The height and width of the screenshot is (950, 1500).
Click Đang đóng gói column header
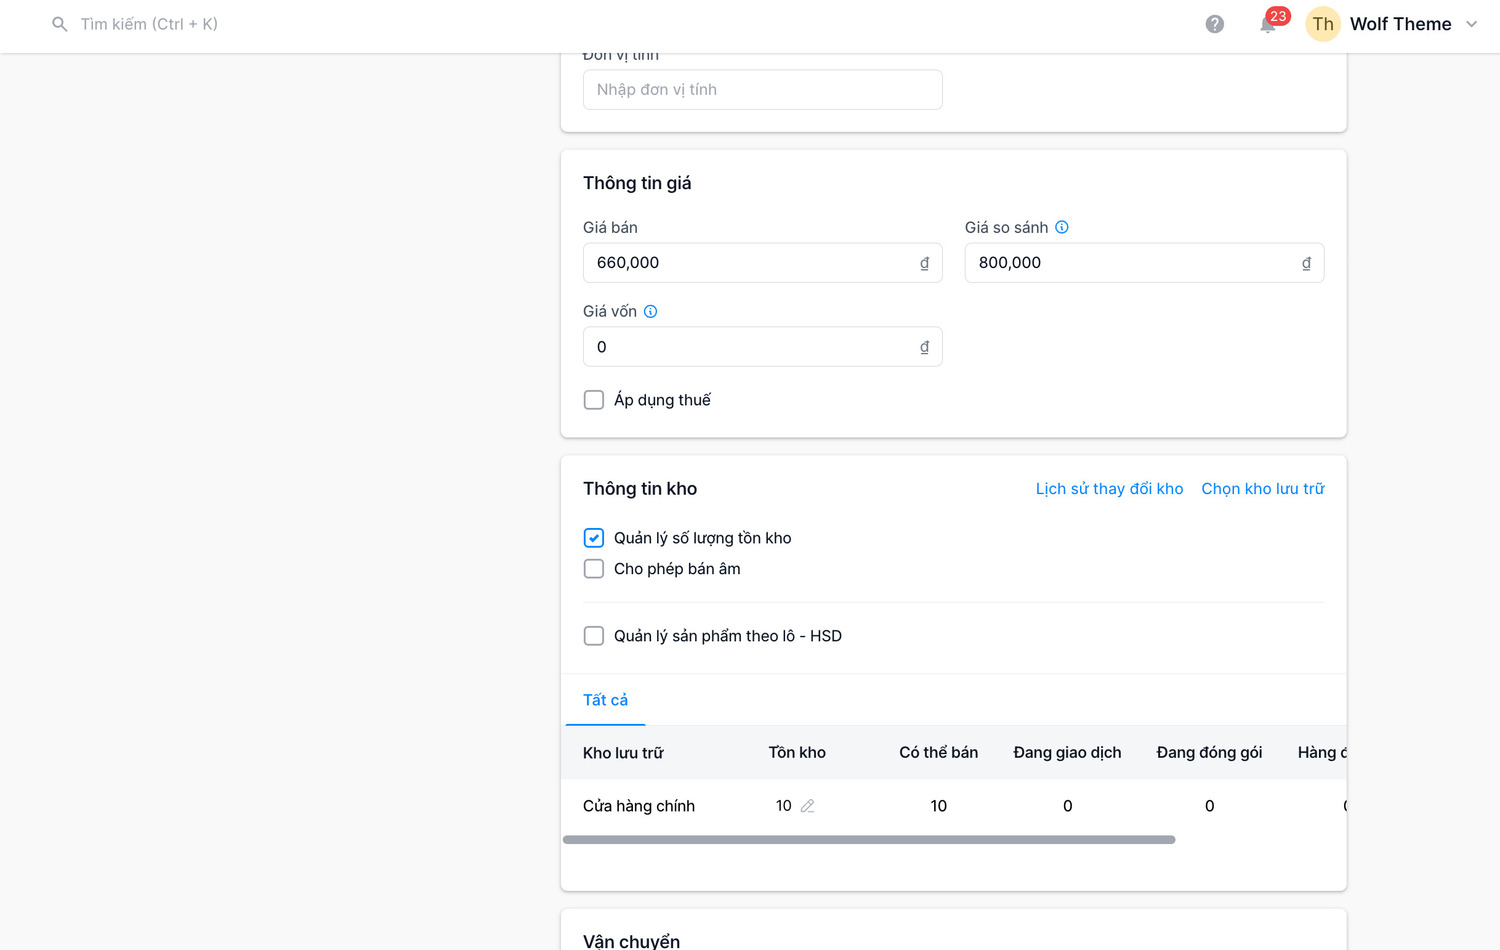click(x=1210, y=753)
